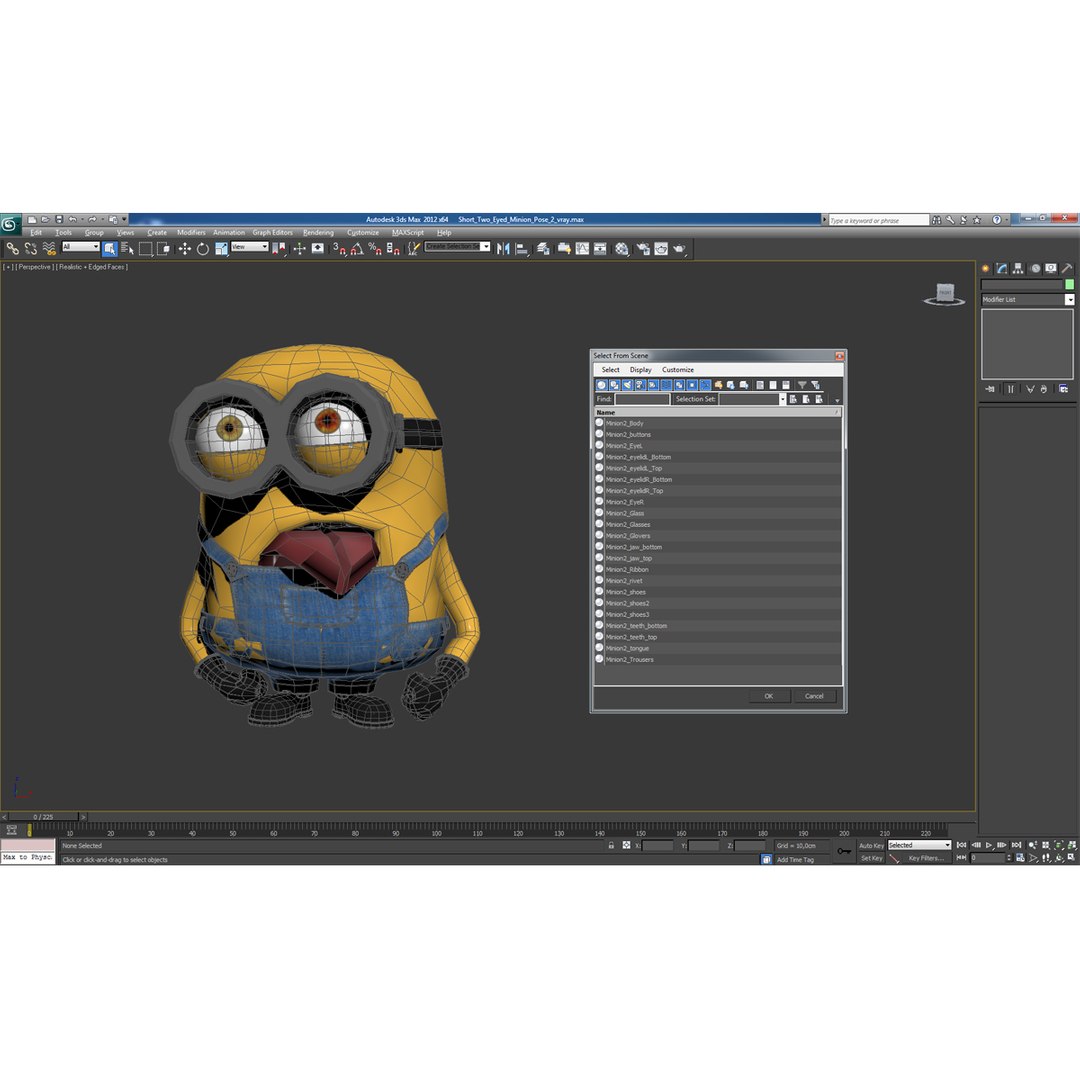Open Render Setup dialog
Screen dimensions: 1080x1080
pyautogui.click(x=643, y=249)
